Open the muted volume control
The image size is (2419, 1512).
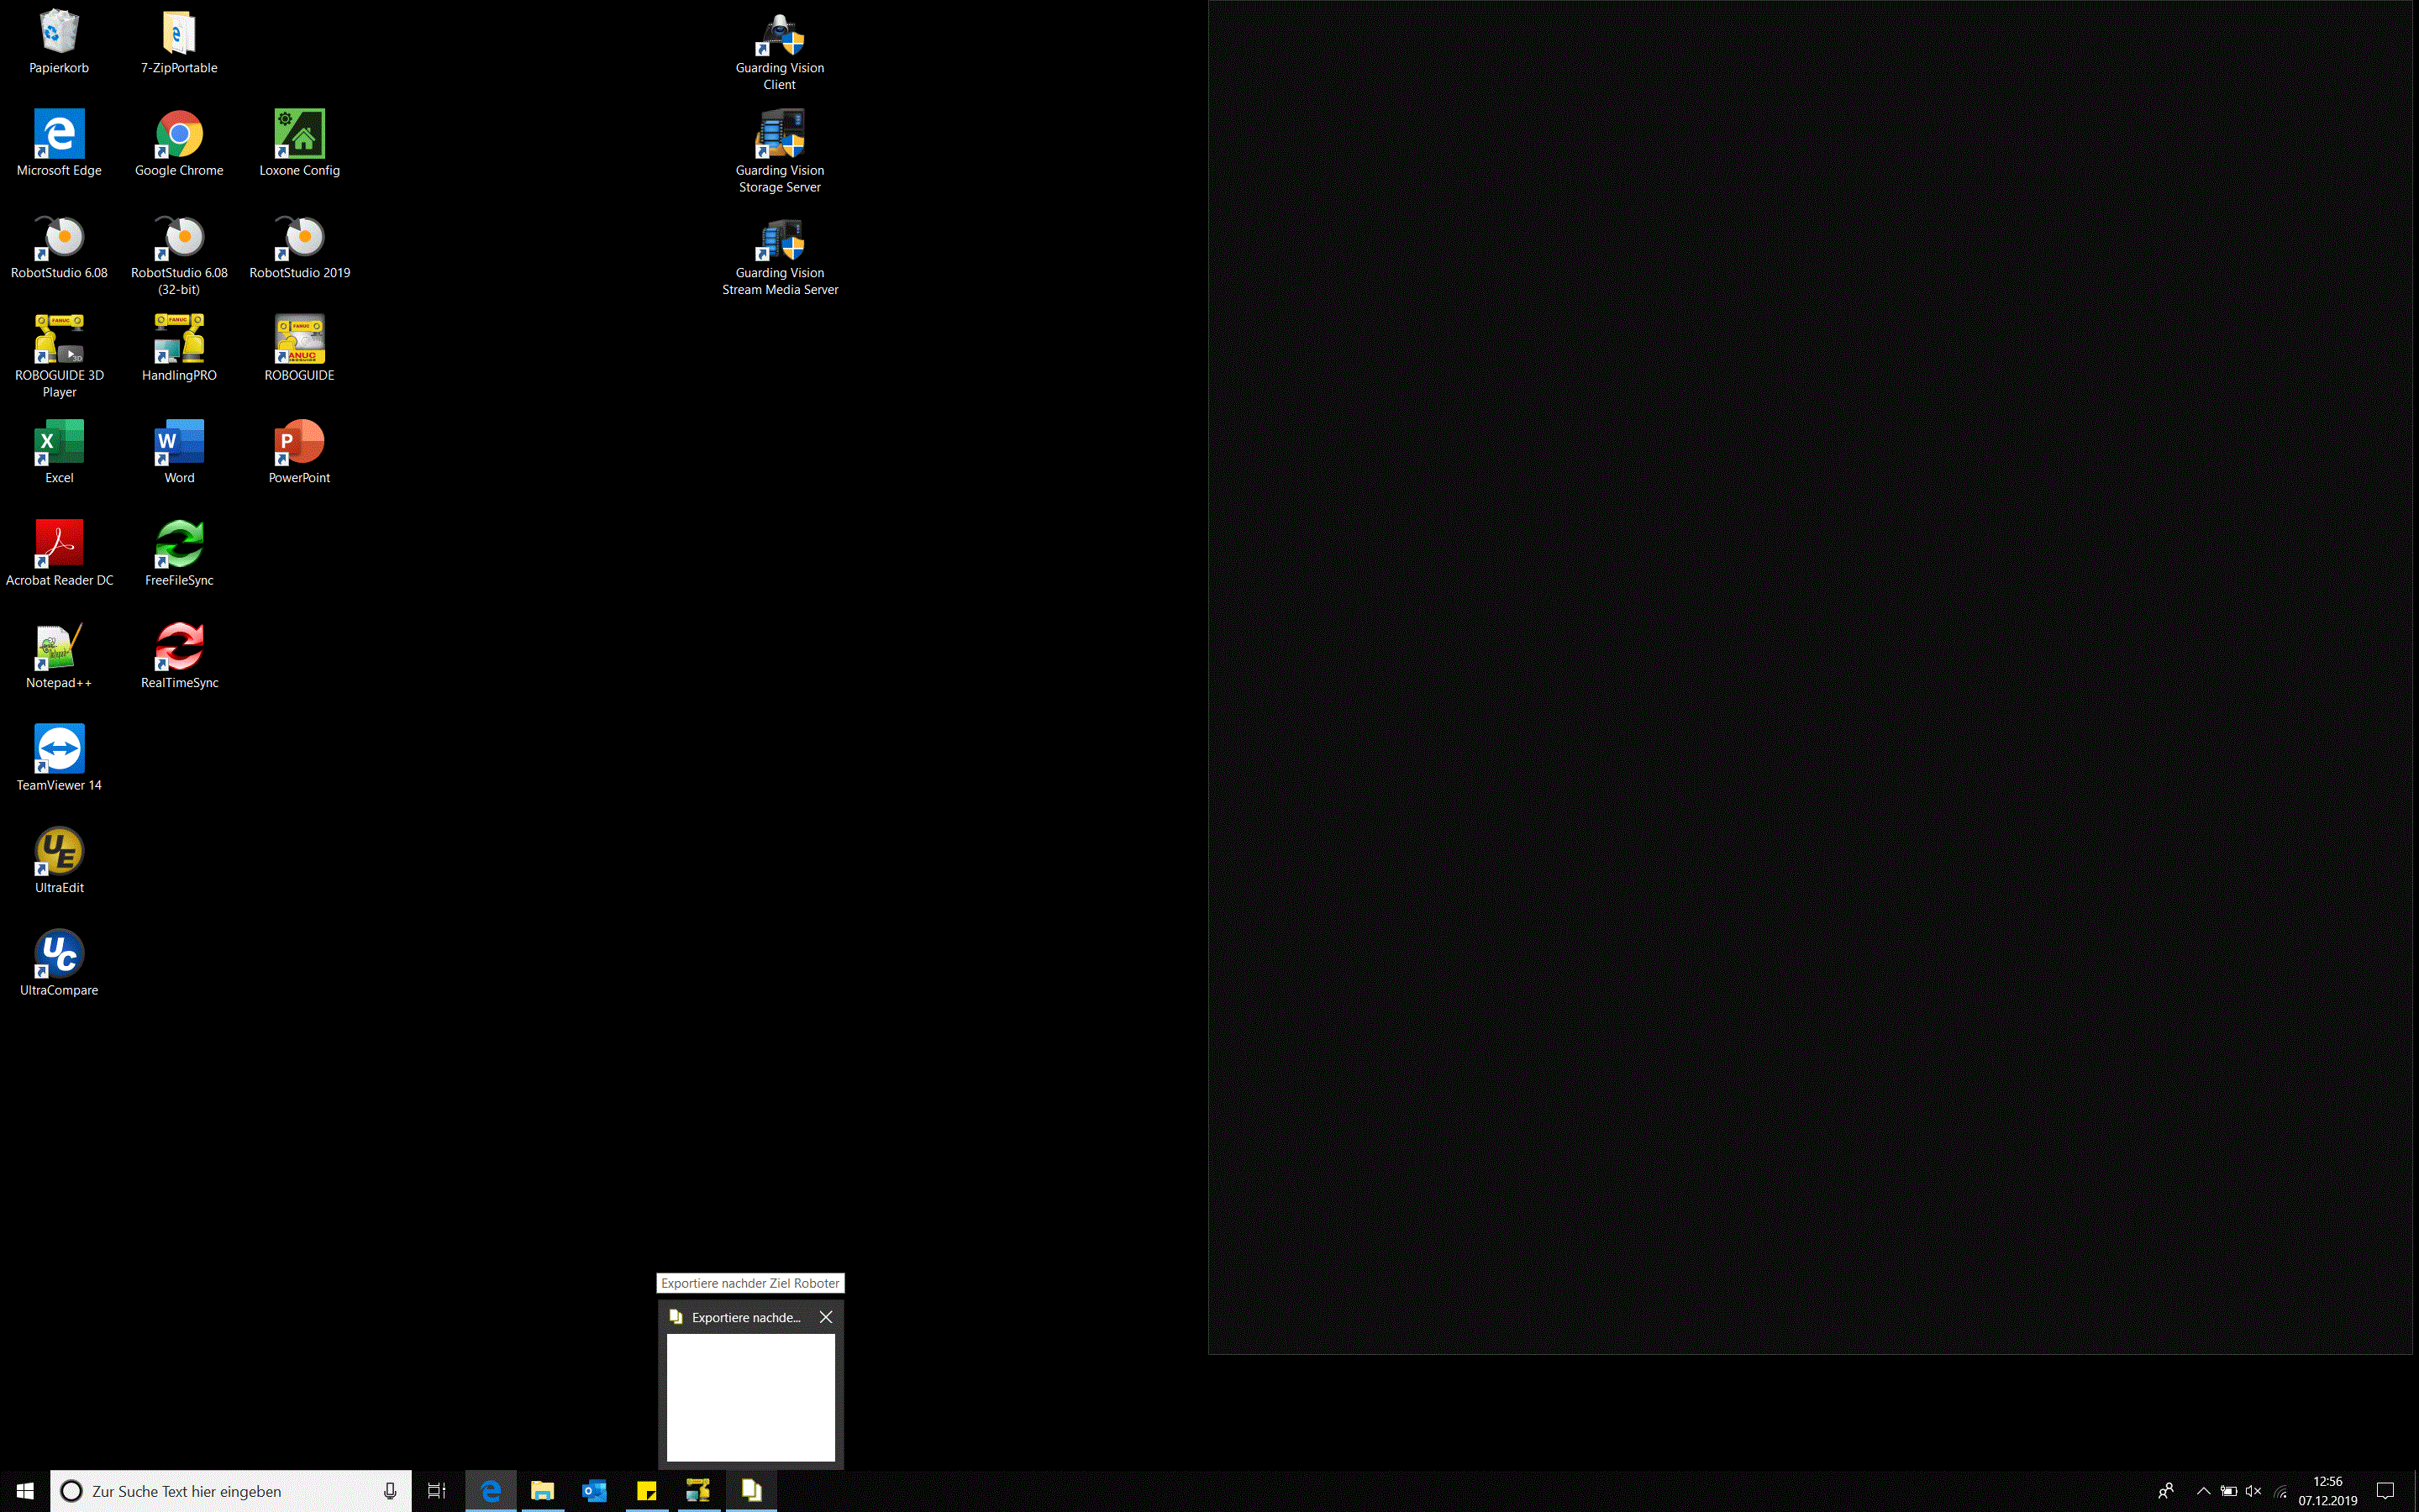pyautogui.click(x=2253, y=1491)
